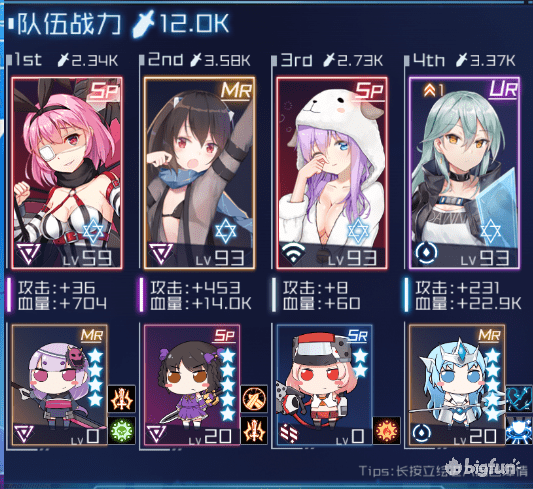Select the crossed swords skill icon
The image size is (533, 489).
(x=254, y=399)
